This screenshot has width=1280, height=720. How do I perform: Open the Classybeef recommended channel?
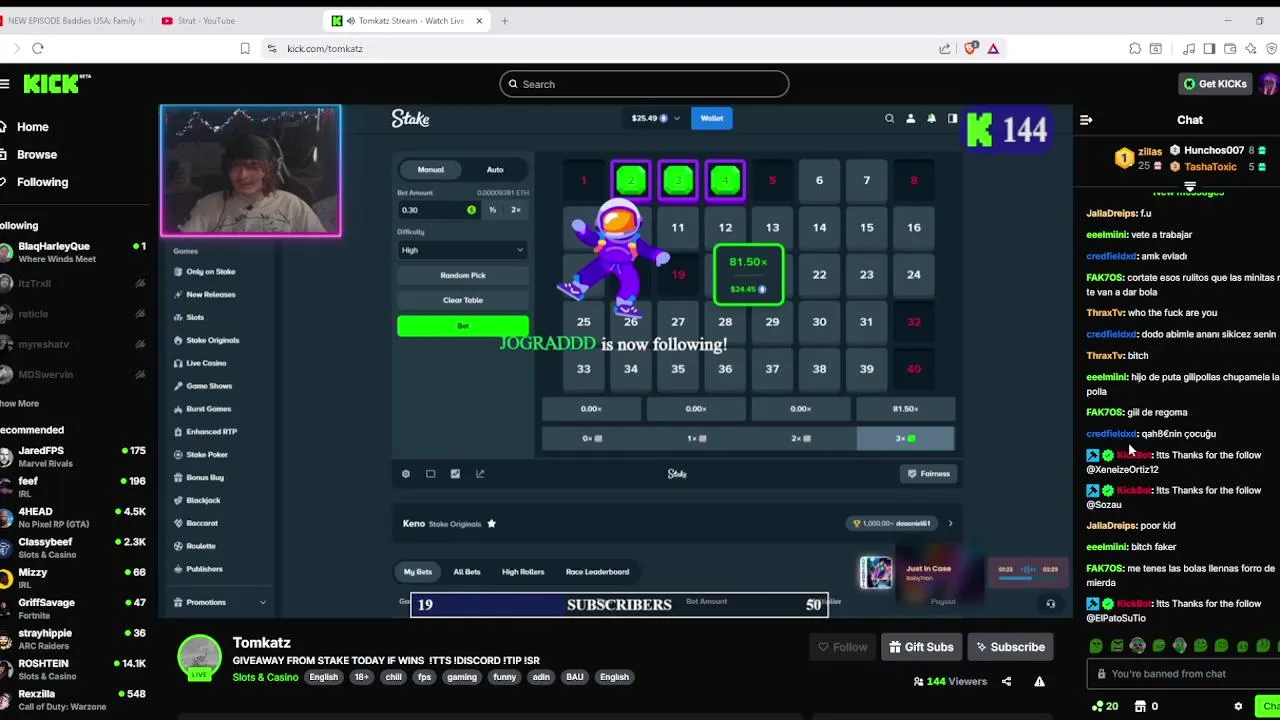pyautogui.click(x=74, y=548)
